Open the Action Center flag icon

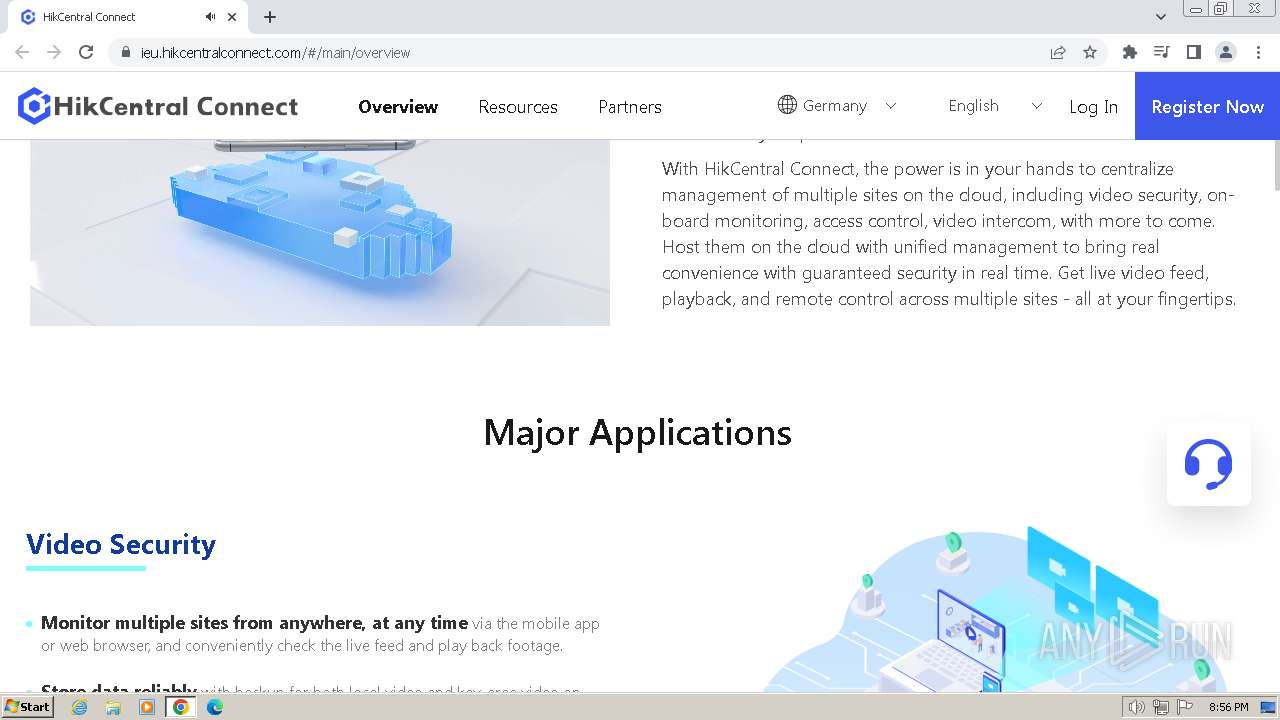click(1185, 707)
